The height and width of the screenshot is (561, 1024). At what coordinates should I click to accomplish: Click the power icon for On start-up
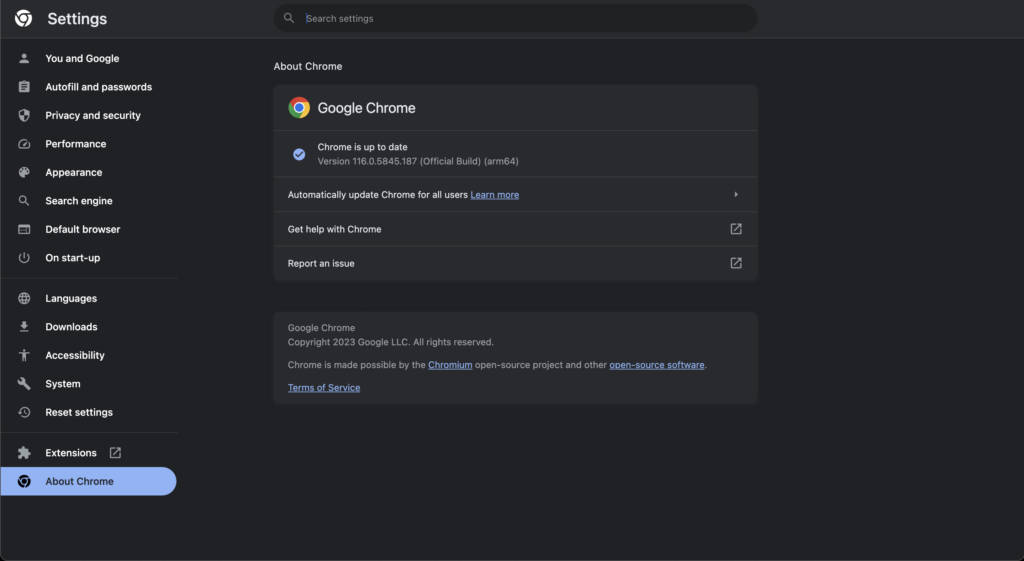(x=24, y=257)
